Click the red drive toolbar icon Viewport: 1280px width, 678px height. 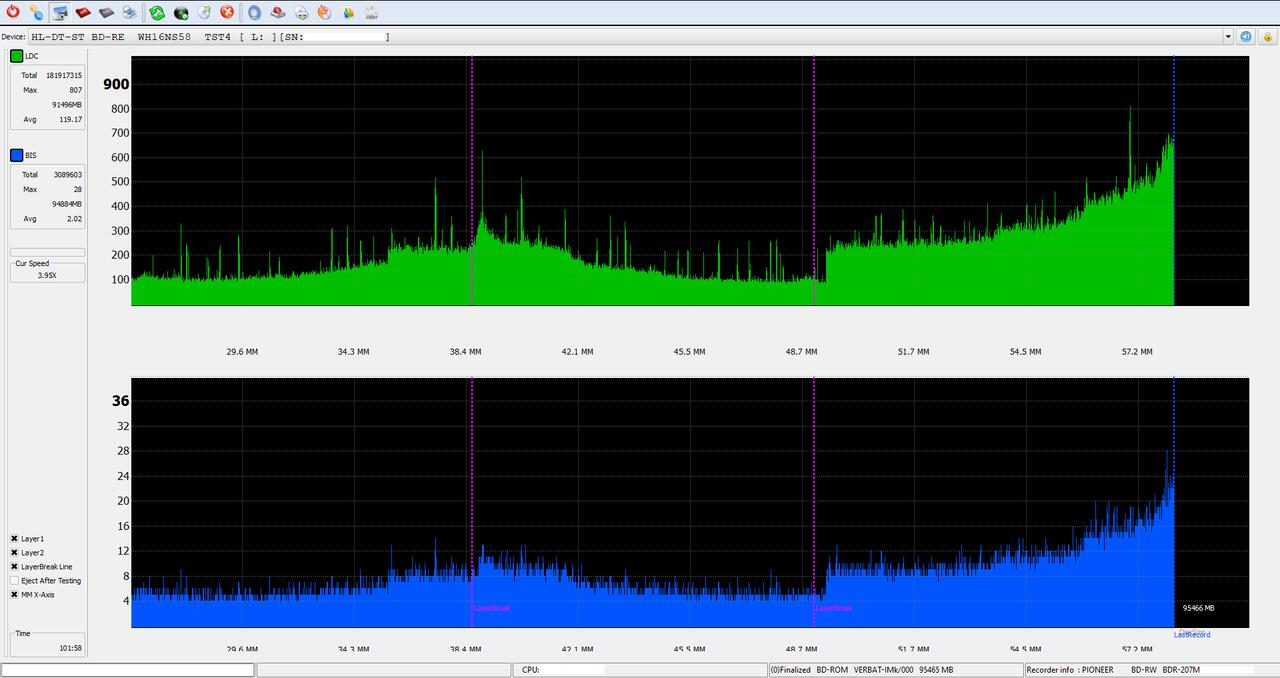83,13
